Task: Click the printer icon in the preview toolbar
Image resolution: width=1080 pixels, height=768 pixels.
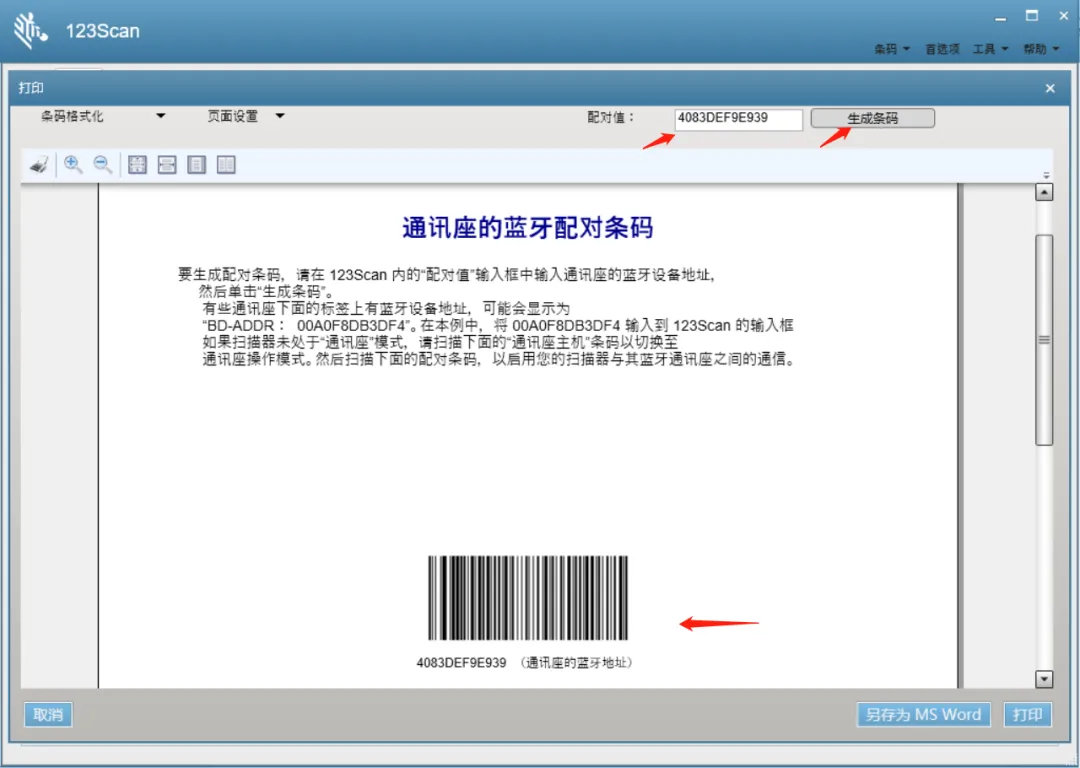Action: [x=38, y=165]
